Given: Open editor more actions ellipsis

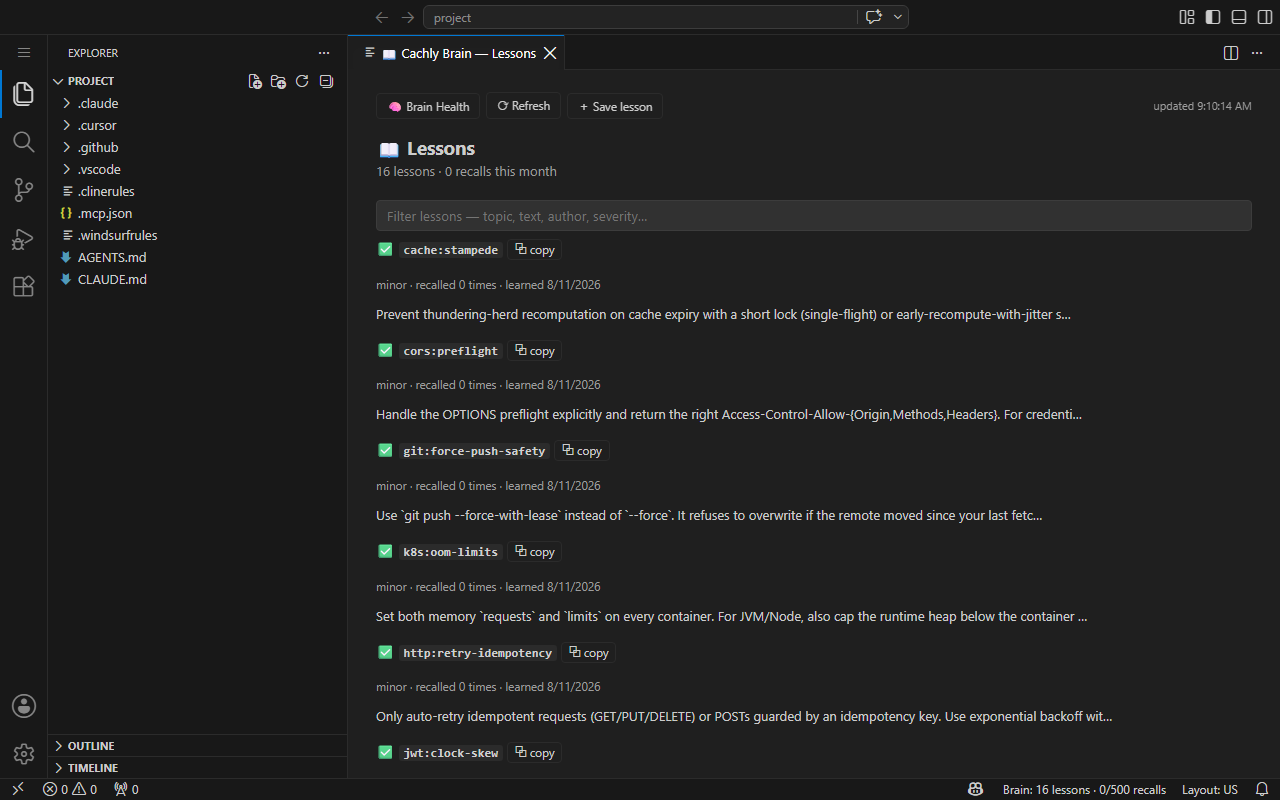Looking at the screenshot, I should [x=1259, y=53].
